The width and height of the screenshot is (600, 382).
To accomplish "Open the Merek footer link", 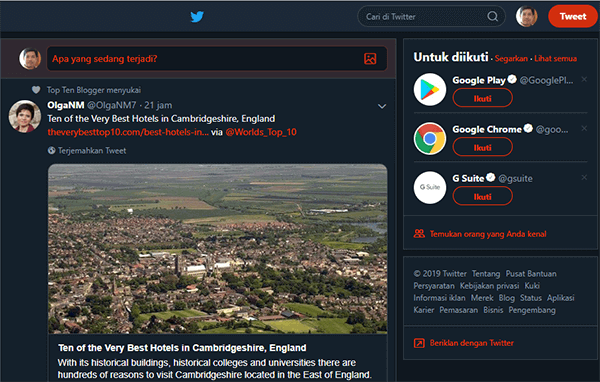I will click(482, 298).
